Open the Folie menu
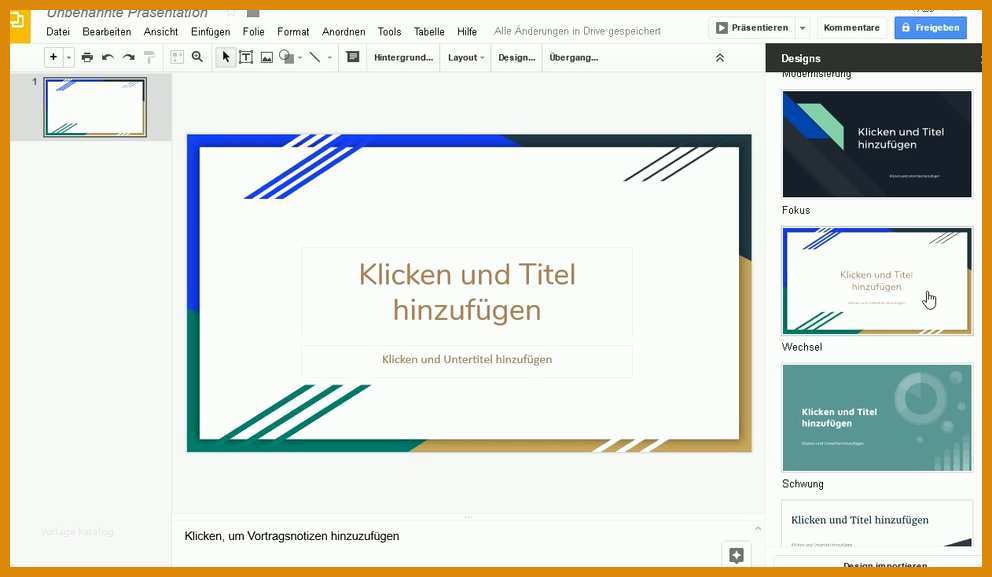This screenshot has width=992, height=577. (x=253, y=32)
